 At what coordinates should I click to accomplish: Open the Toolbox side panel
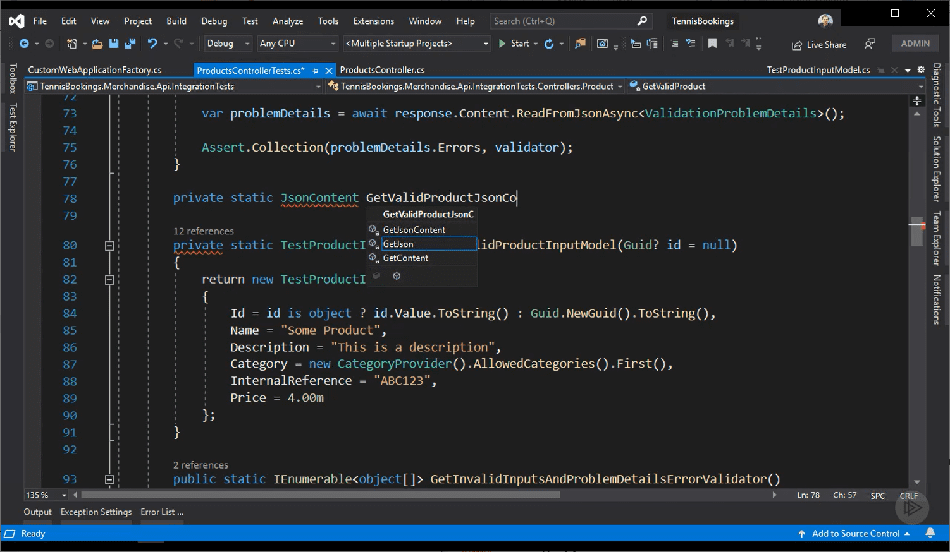[13, 78]
